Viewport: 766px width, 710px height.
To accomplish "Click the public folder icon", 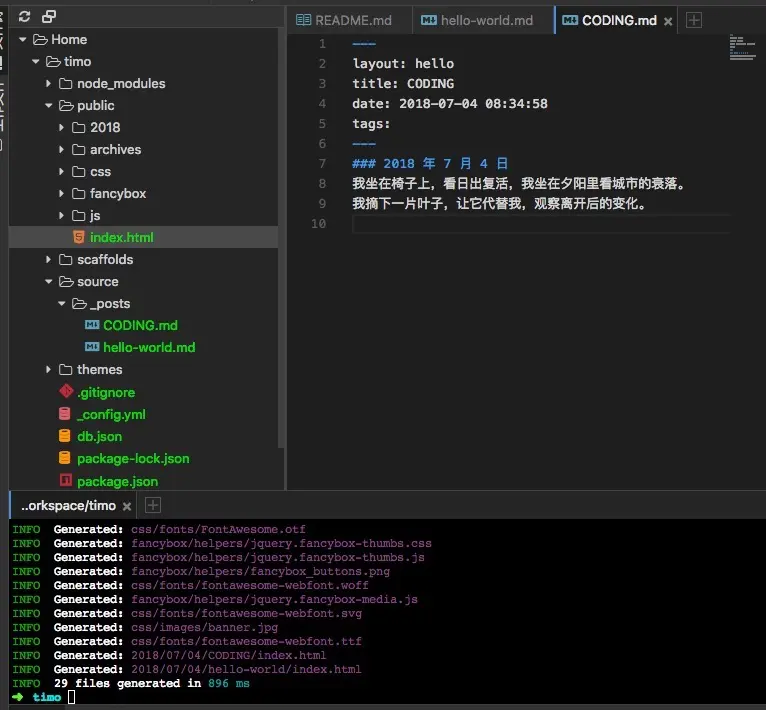I will coord(66,106).
